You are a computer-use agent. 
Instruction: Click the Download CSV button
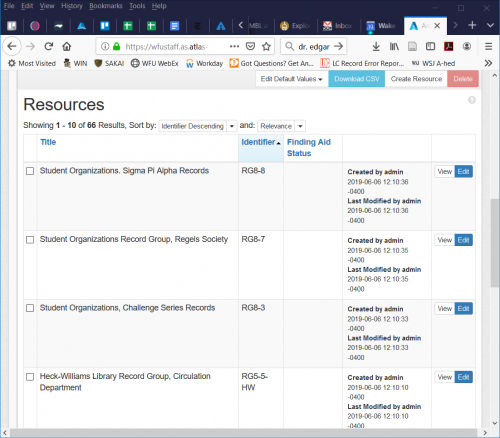coord(357,79)
